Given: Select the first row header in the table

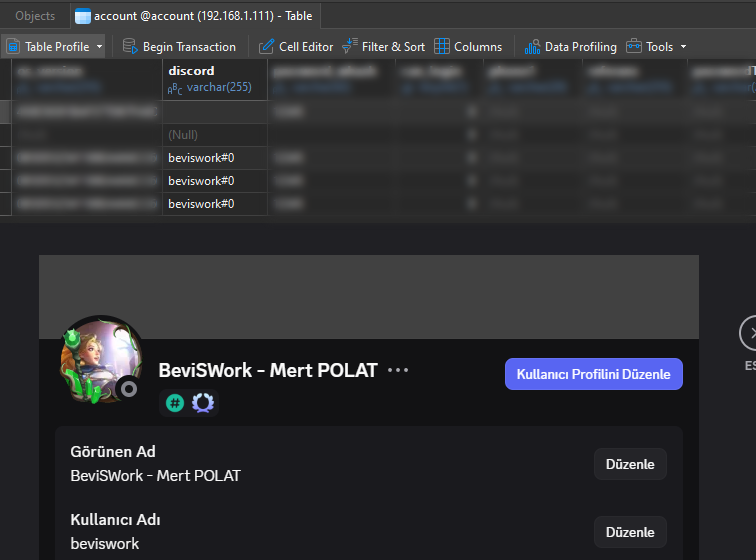Looking at the screenshot, I should (5, 112).
